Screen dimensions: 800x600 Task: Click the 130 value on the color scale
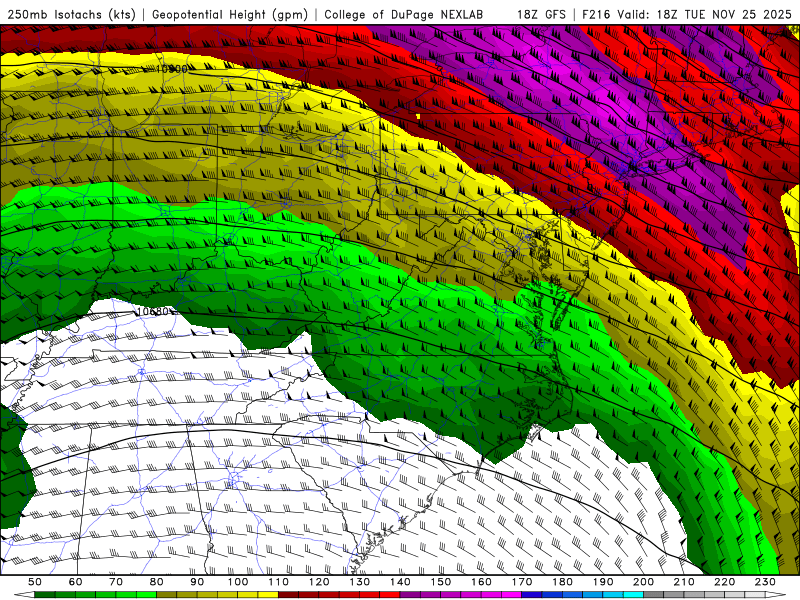360,582
